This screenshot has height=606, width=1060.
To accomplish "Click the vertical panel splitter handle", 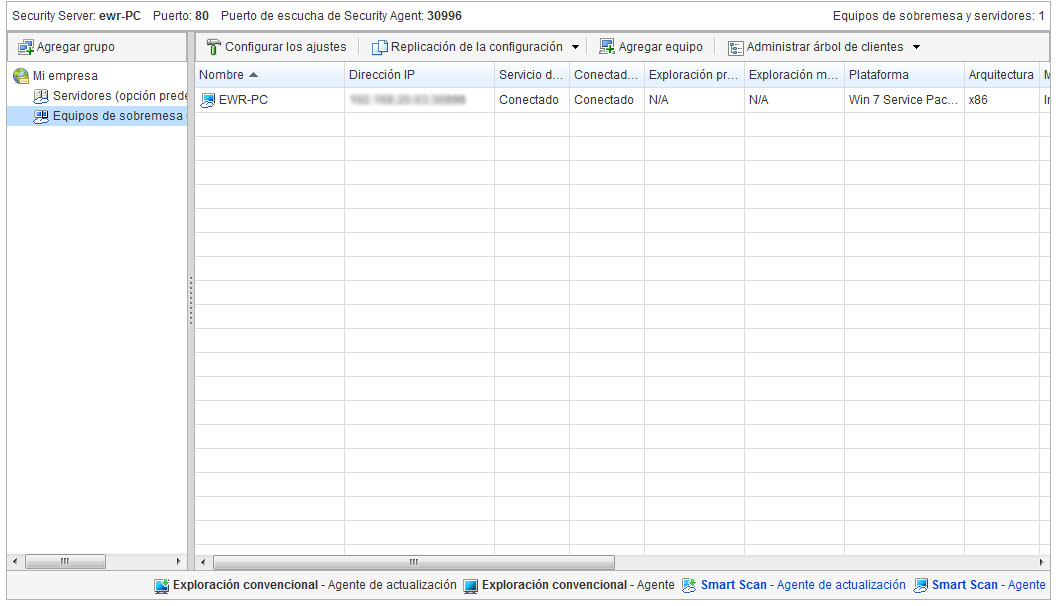I will pyautogui.click(x=191, y=300).
